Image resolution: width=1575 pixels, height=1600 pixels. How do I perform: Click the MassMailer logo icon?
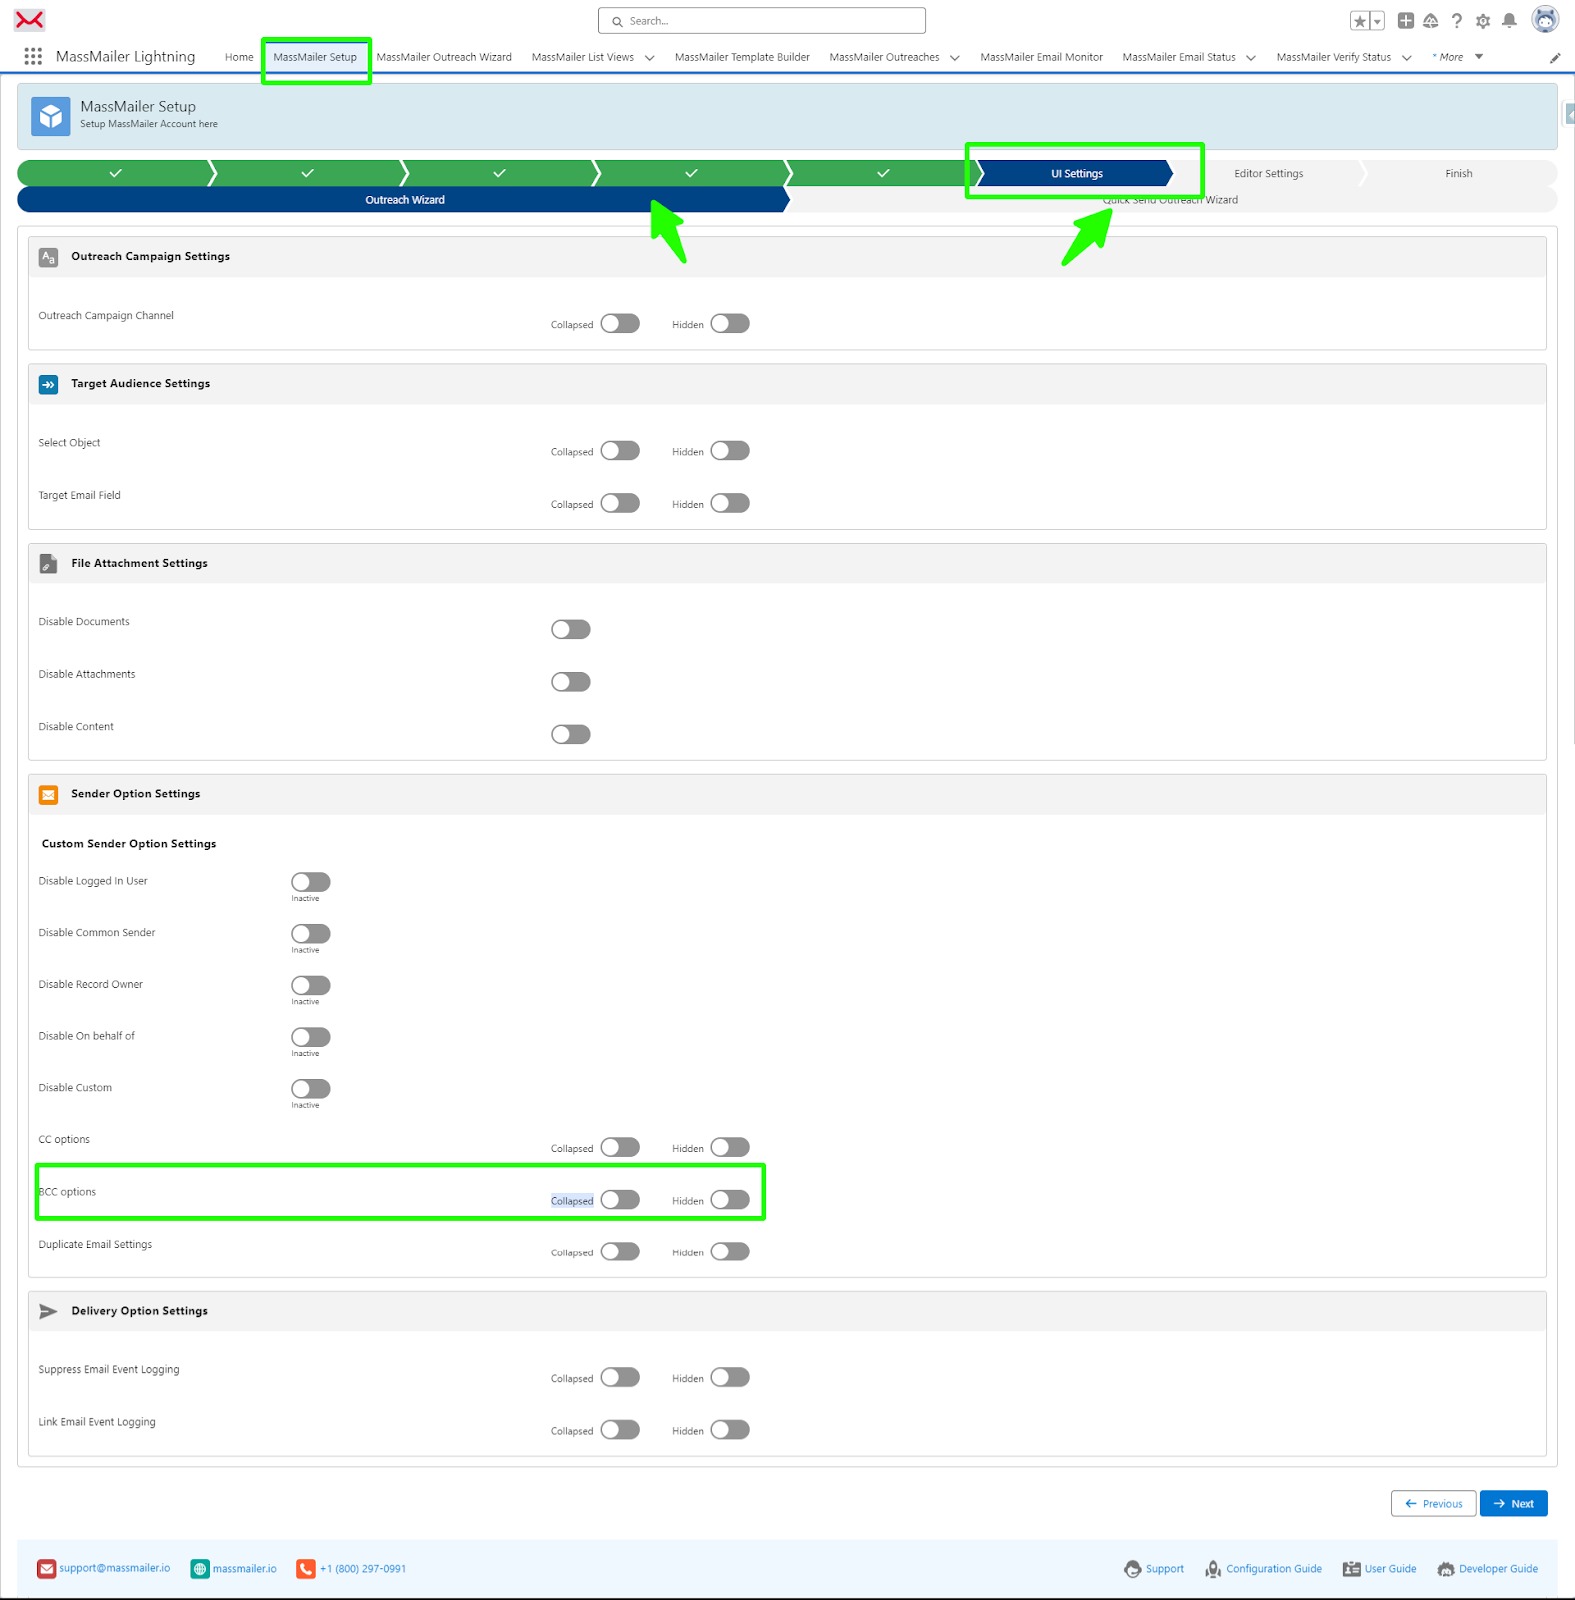coord(30,20)
